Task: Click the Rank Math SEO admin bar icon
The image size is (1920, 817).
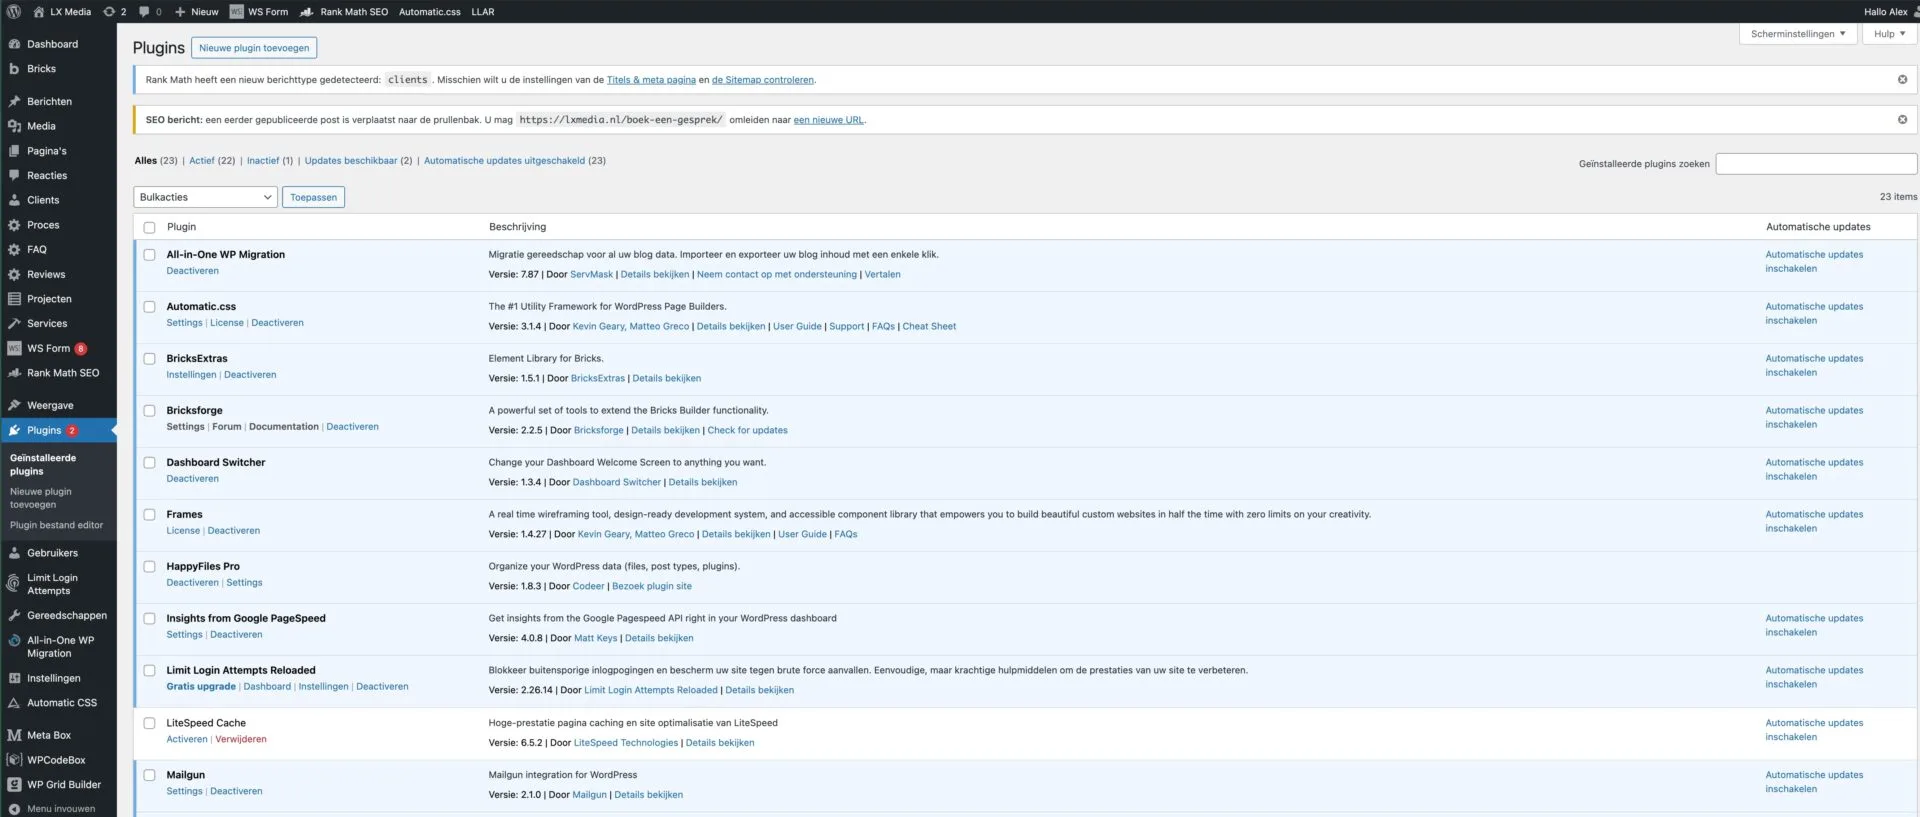Action: point(307,12)
